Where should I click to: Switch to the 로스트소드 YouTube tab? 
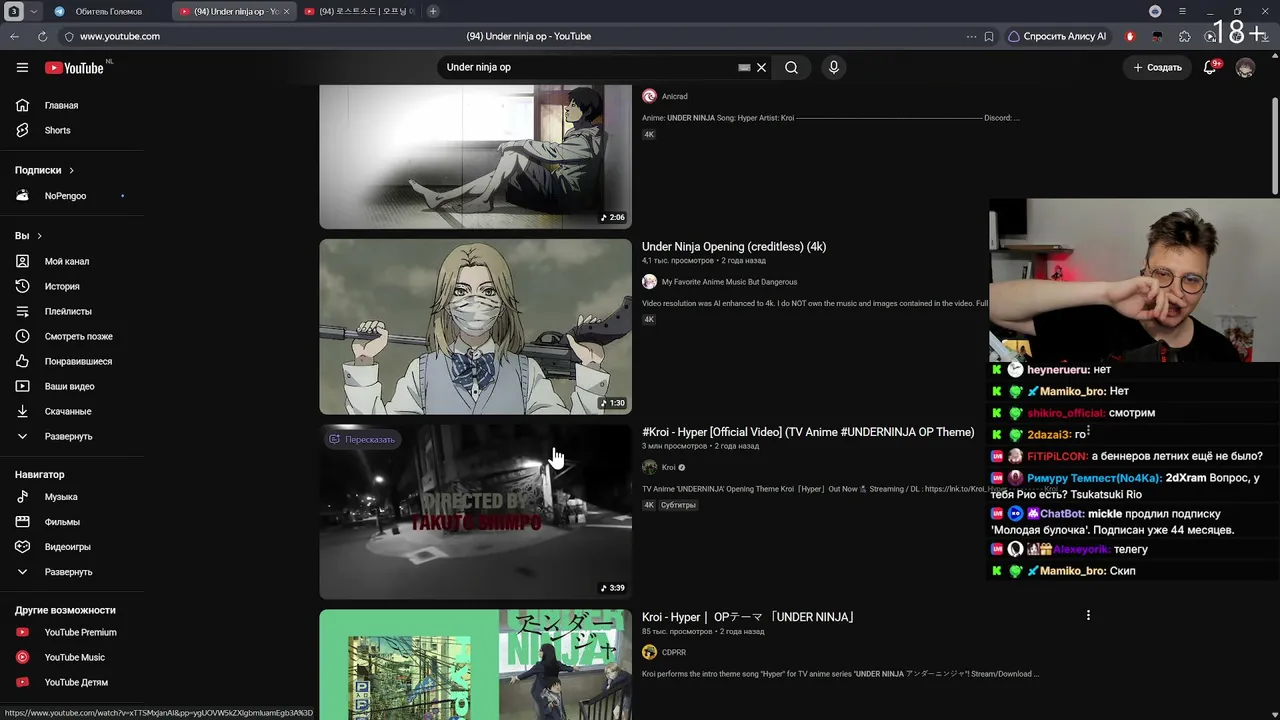pyautogui.click(x=358, y=11)
